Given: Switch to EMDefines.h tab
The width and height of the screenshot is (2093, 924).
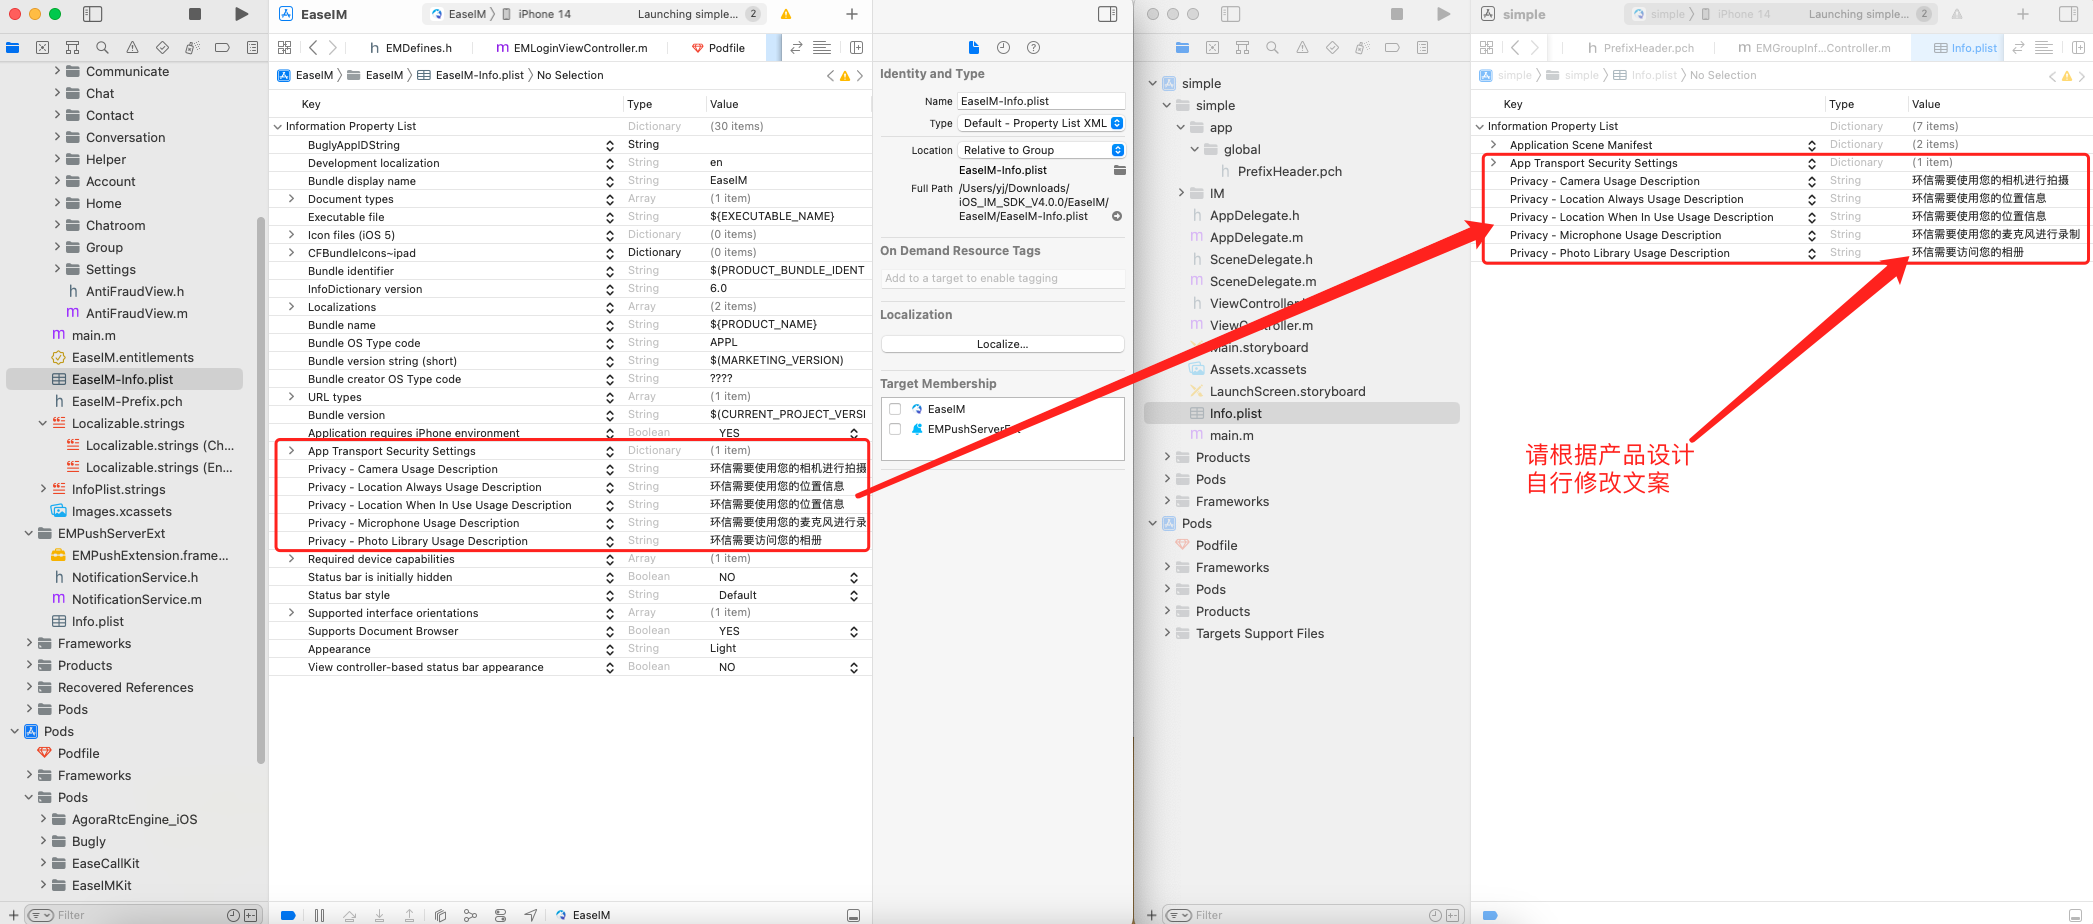Looking at the screenshot, I should tap(411, 47).
